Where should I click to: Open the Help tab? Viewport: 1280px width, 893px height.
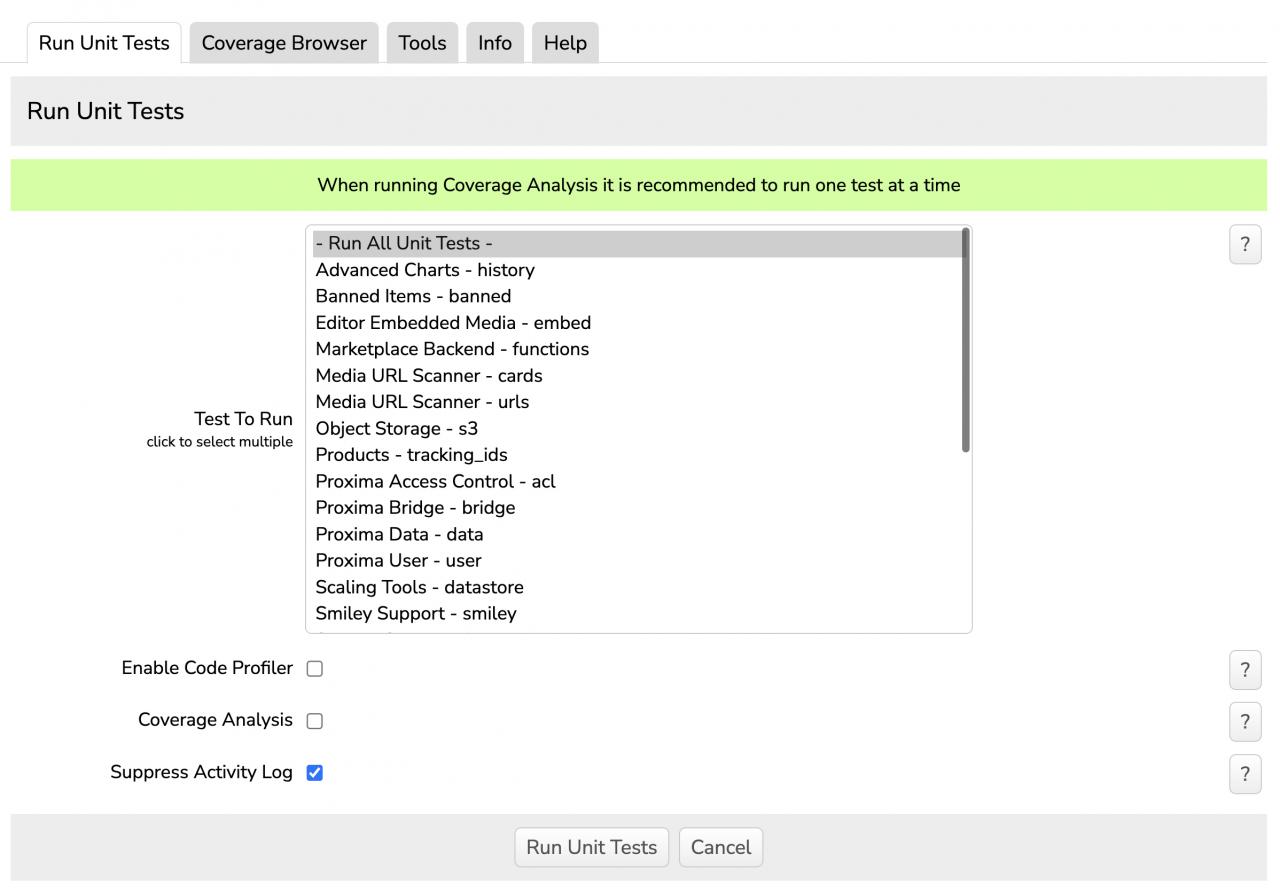pos(565,43)
